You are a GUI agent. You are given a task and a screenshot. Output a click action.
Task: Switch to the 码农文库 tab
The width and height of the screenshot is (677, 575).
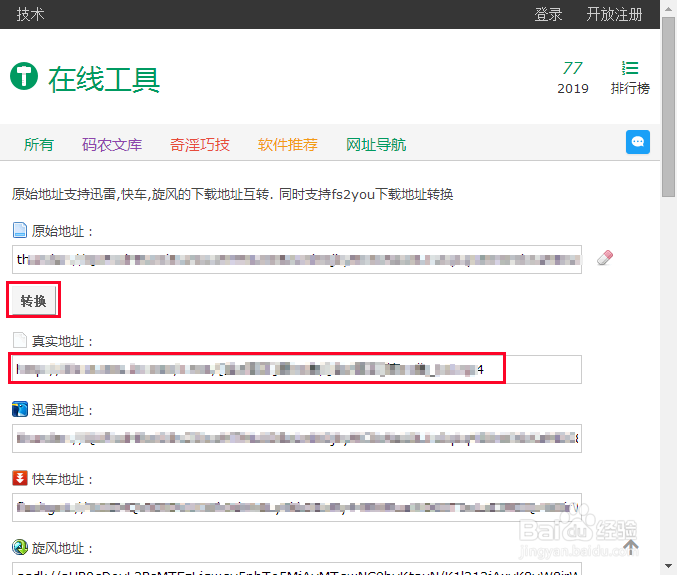(x=112, y=145)
